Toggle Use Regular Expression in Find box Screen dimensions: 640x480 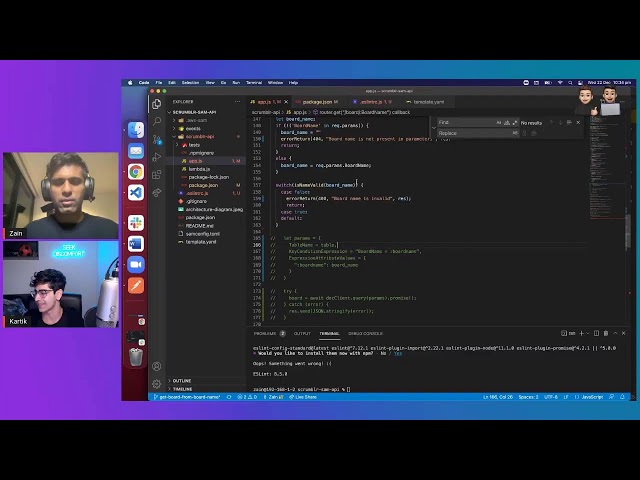coord(514,122)
